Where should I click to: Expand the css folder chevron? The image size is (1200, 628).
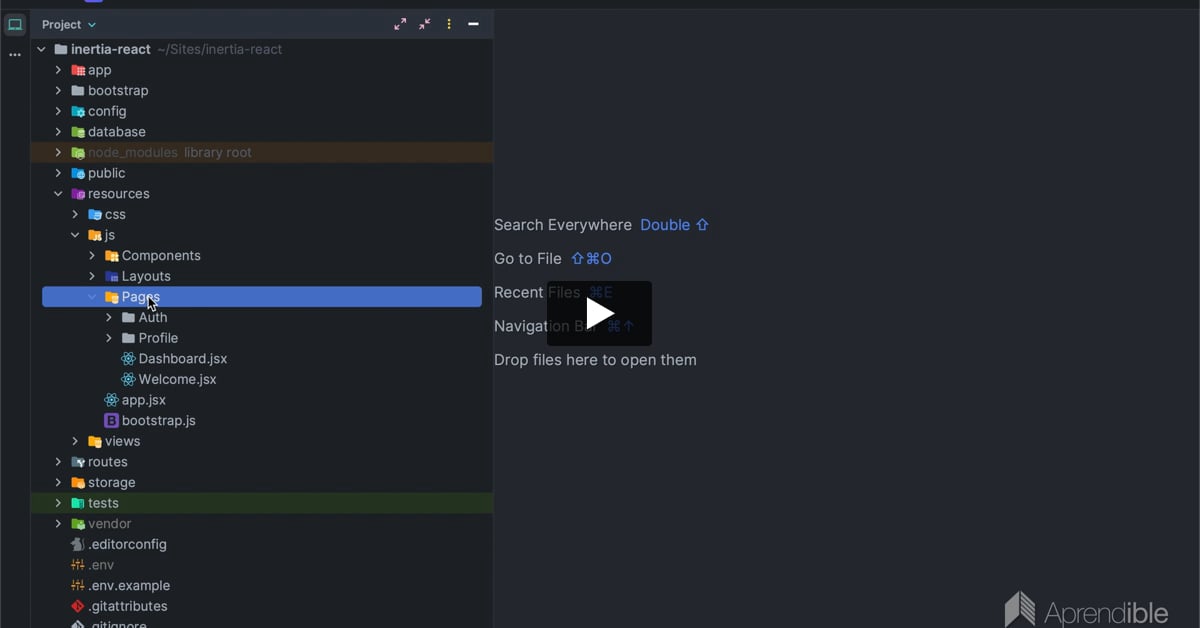(75, 214)
